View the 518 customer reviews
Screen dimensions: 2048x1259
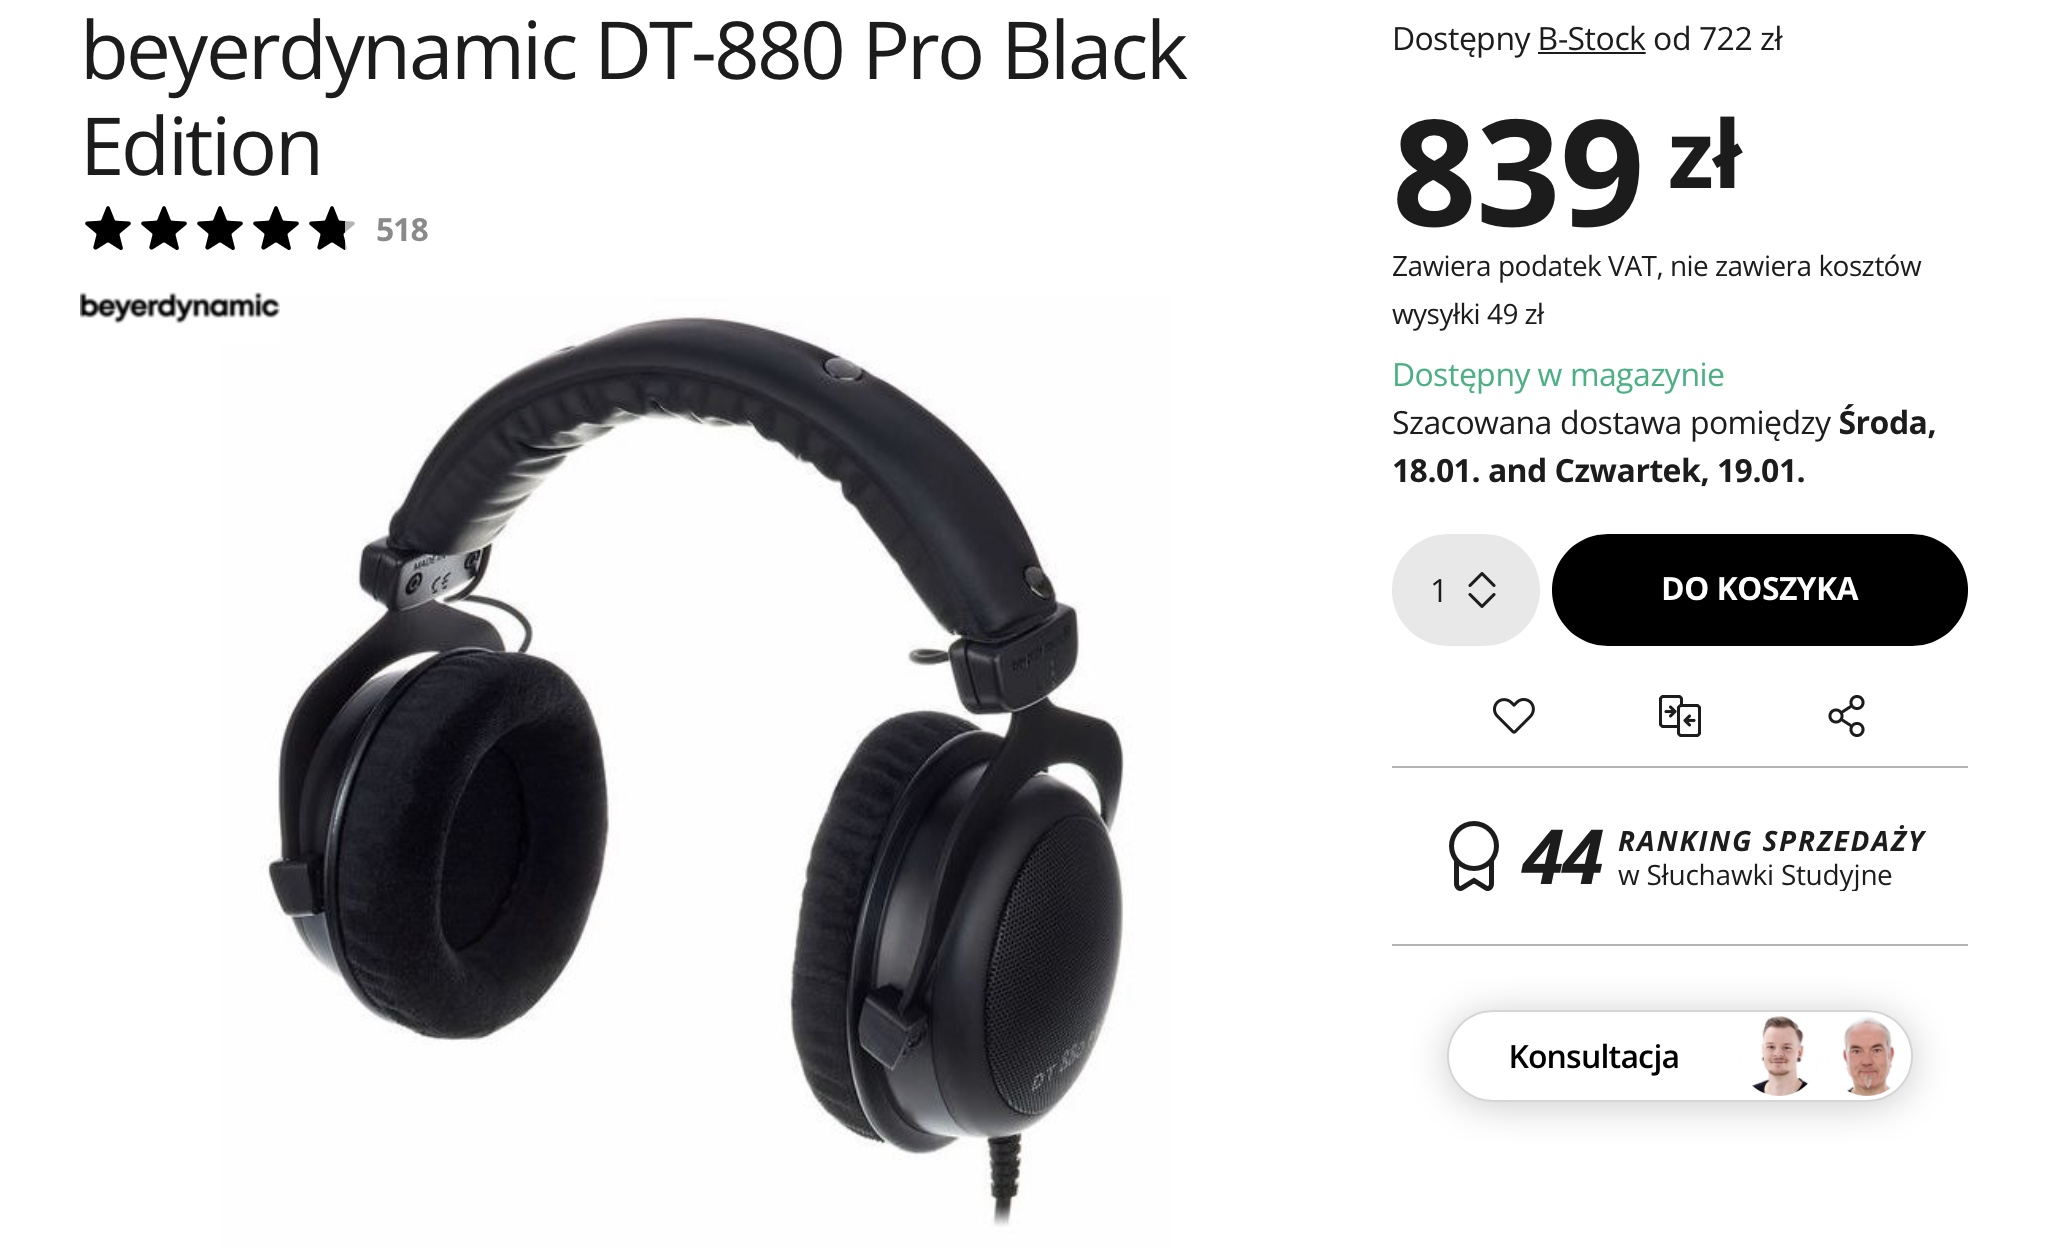pyautogui.click(x=402, y=230)
